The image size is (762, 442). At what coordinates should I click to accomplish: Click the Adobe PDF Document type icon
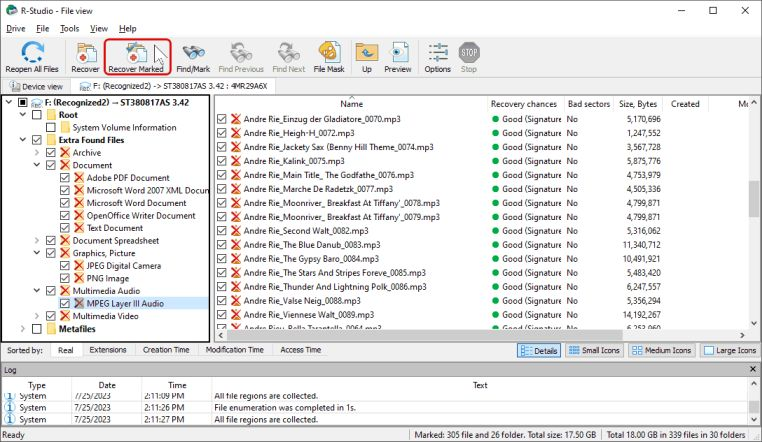pyautogui.click(x=79, y=178)
